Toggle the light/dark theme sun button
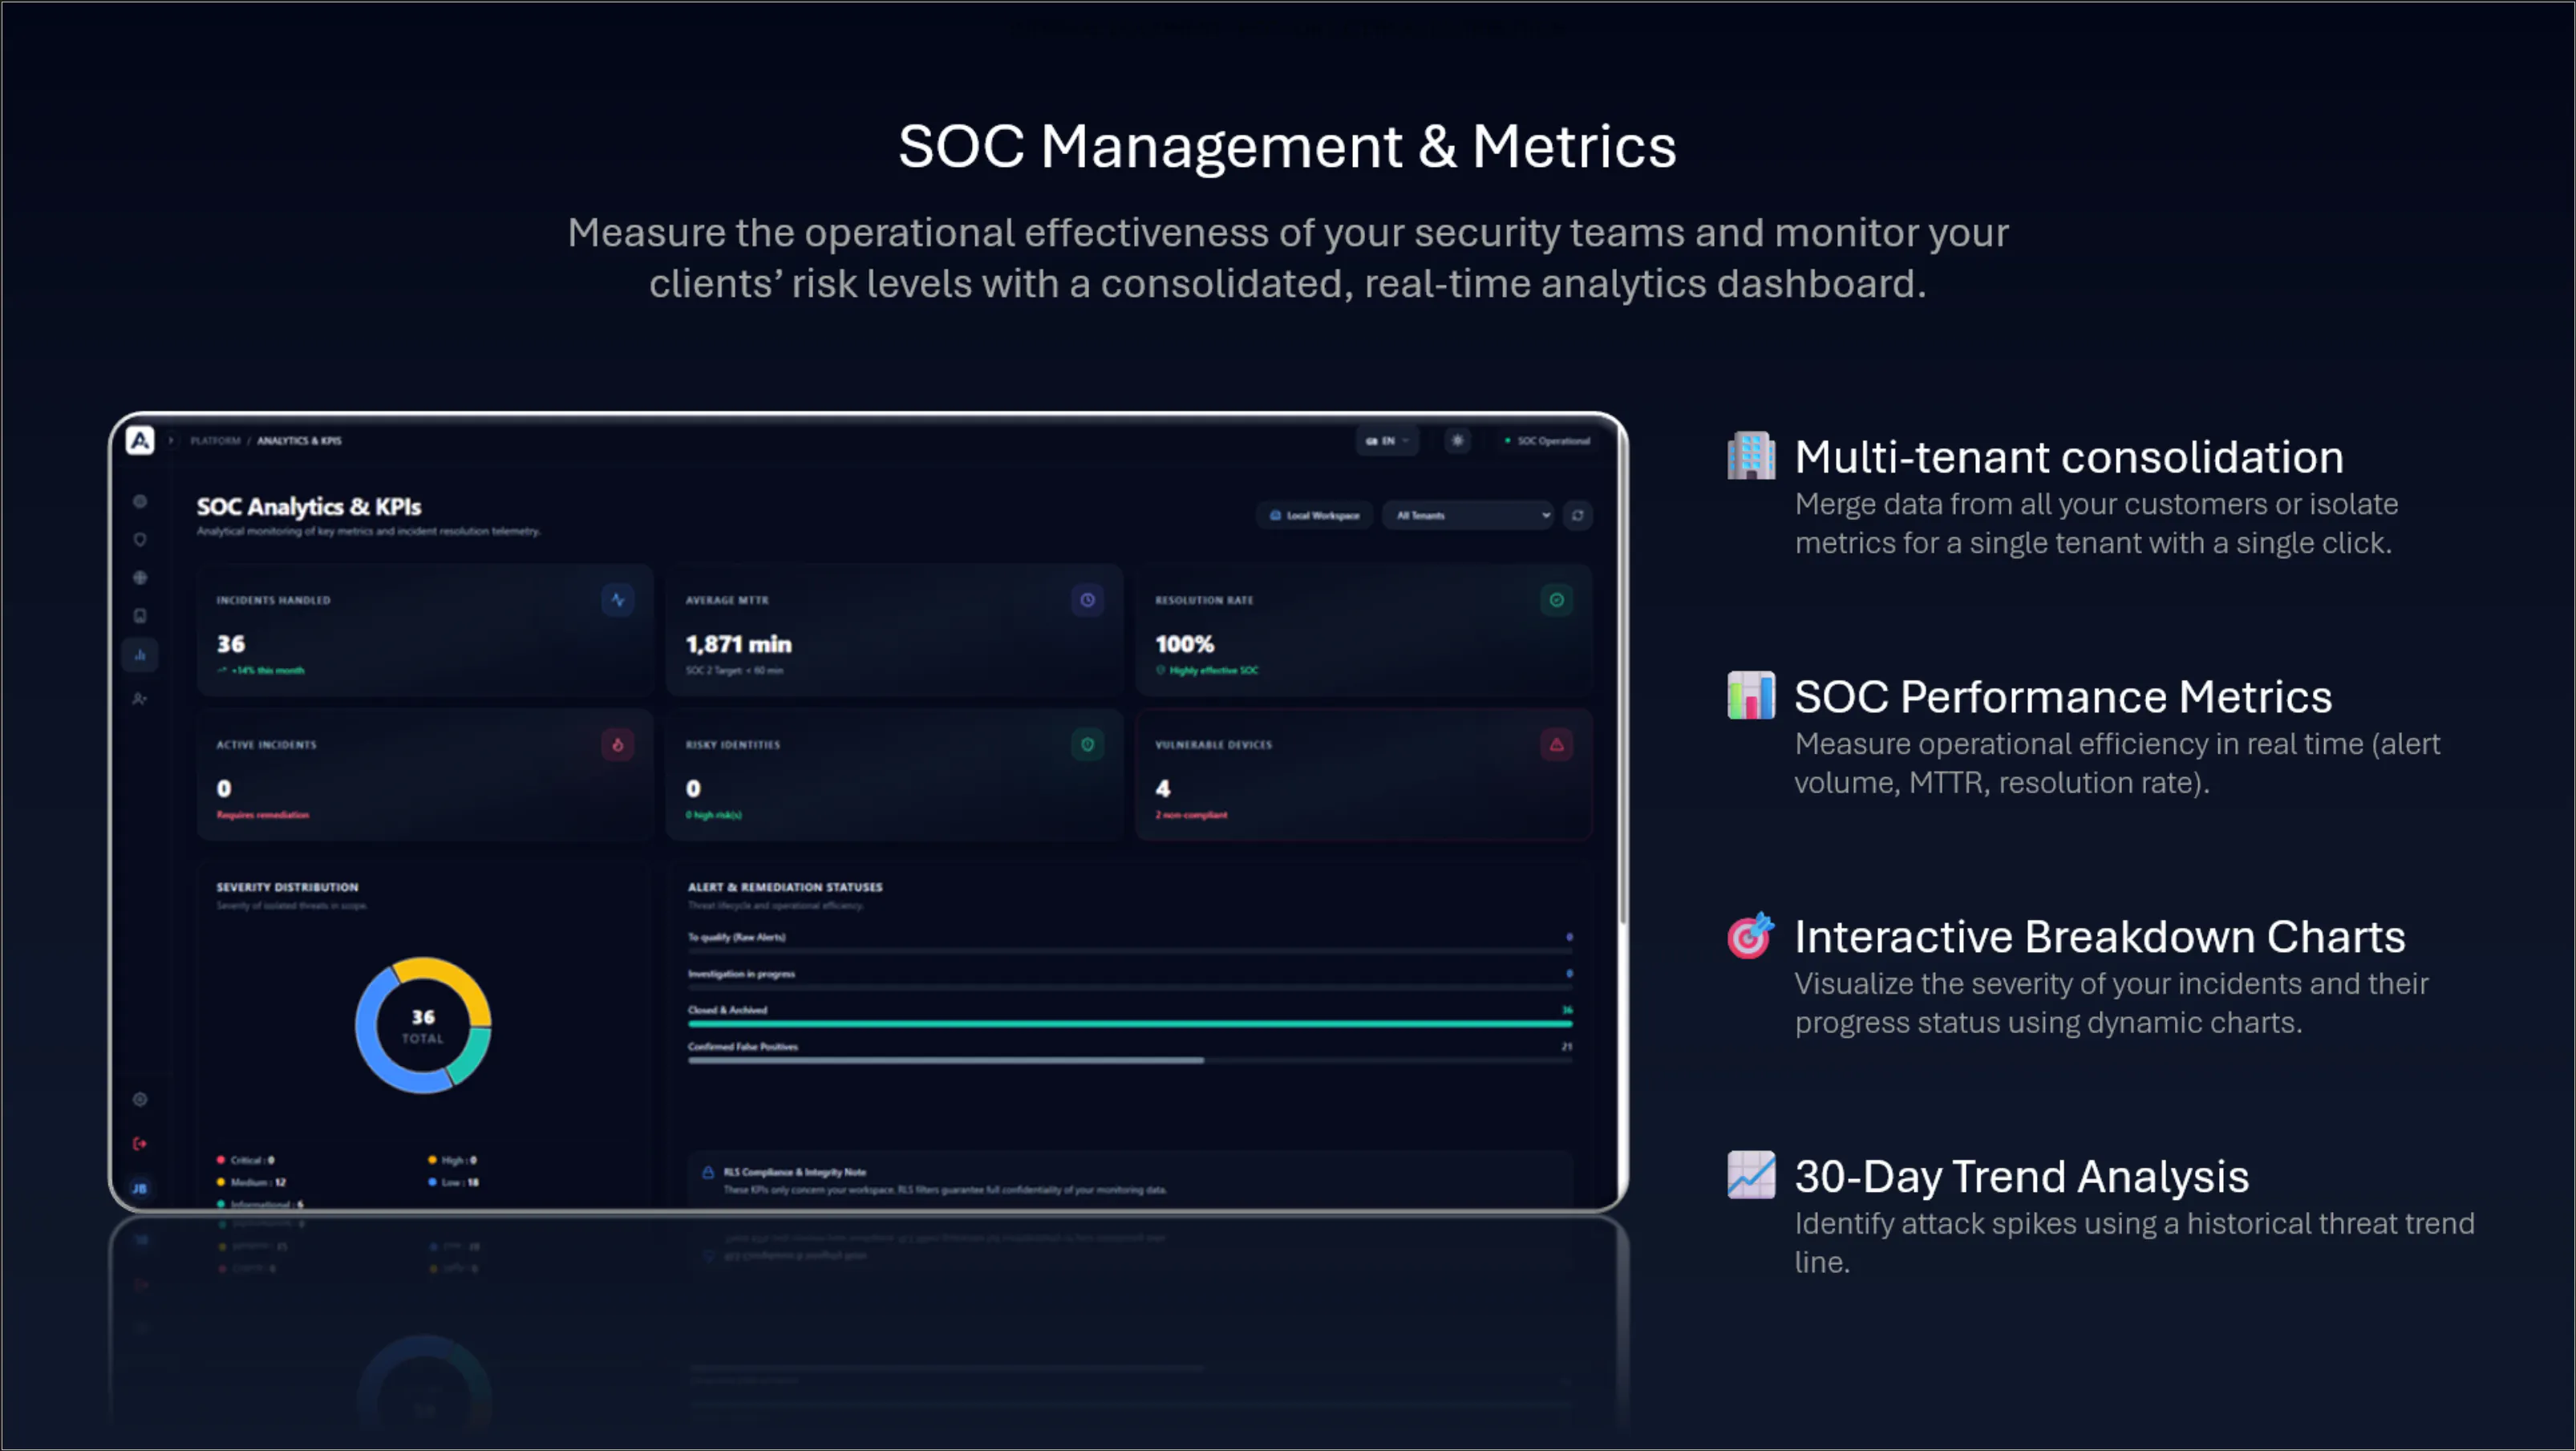 1457,440
